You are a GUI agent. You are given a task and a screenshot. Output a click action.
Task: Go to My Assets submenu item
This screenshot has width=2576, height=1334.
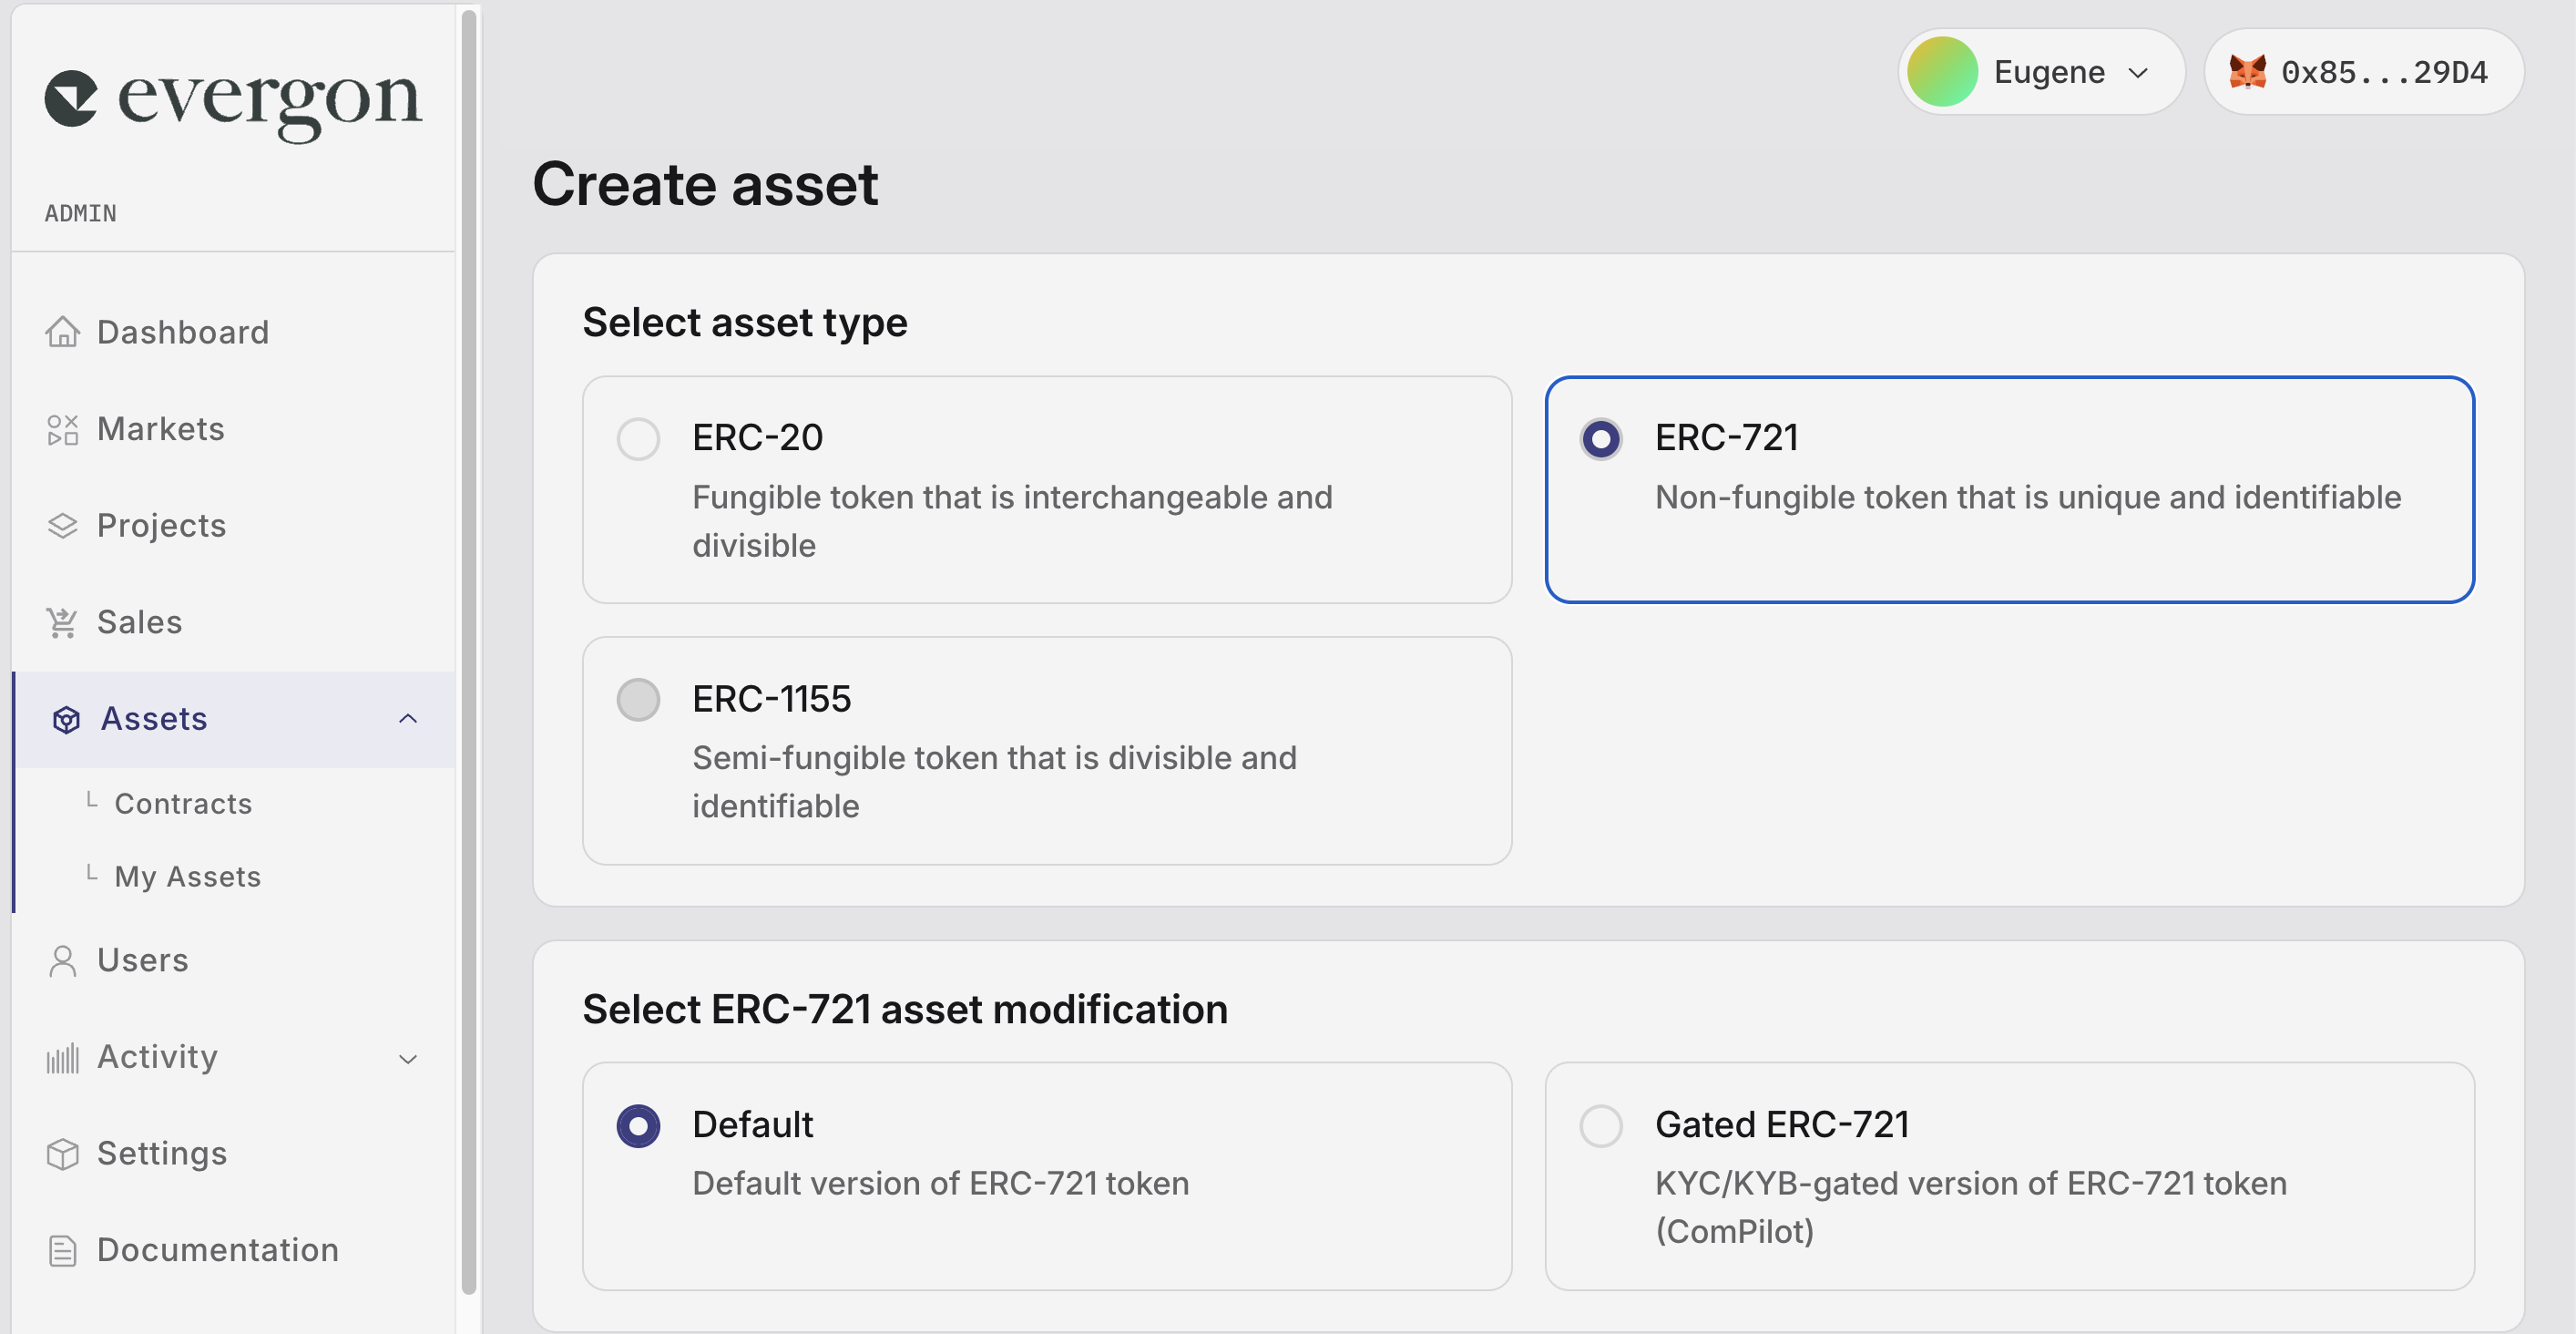point(188,877)
